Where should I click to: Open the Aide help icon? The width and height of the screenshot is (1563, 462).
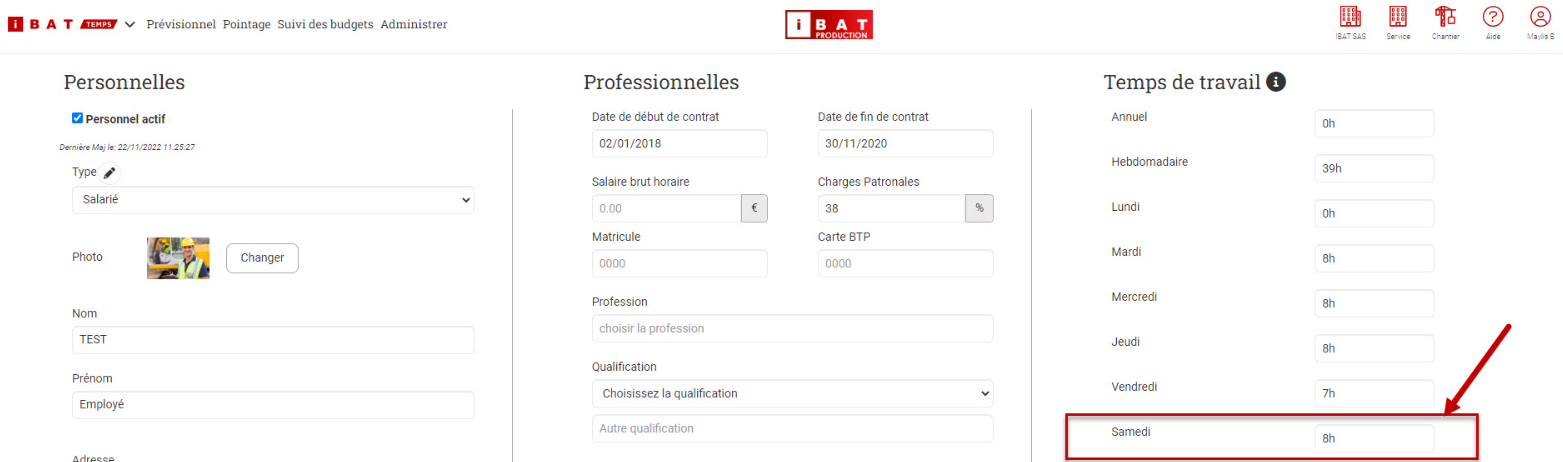(x=1493, y=17)
